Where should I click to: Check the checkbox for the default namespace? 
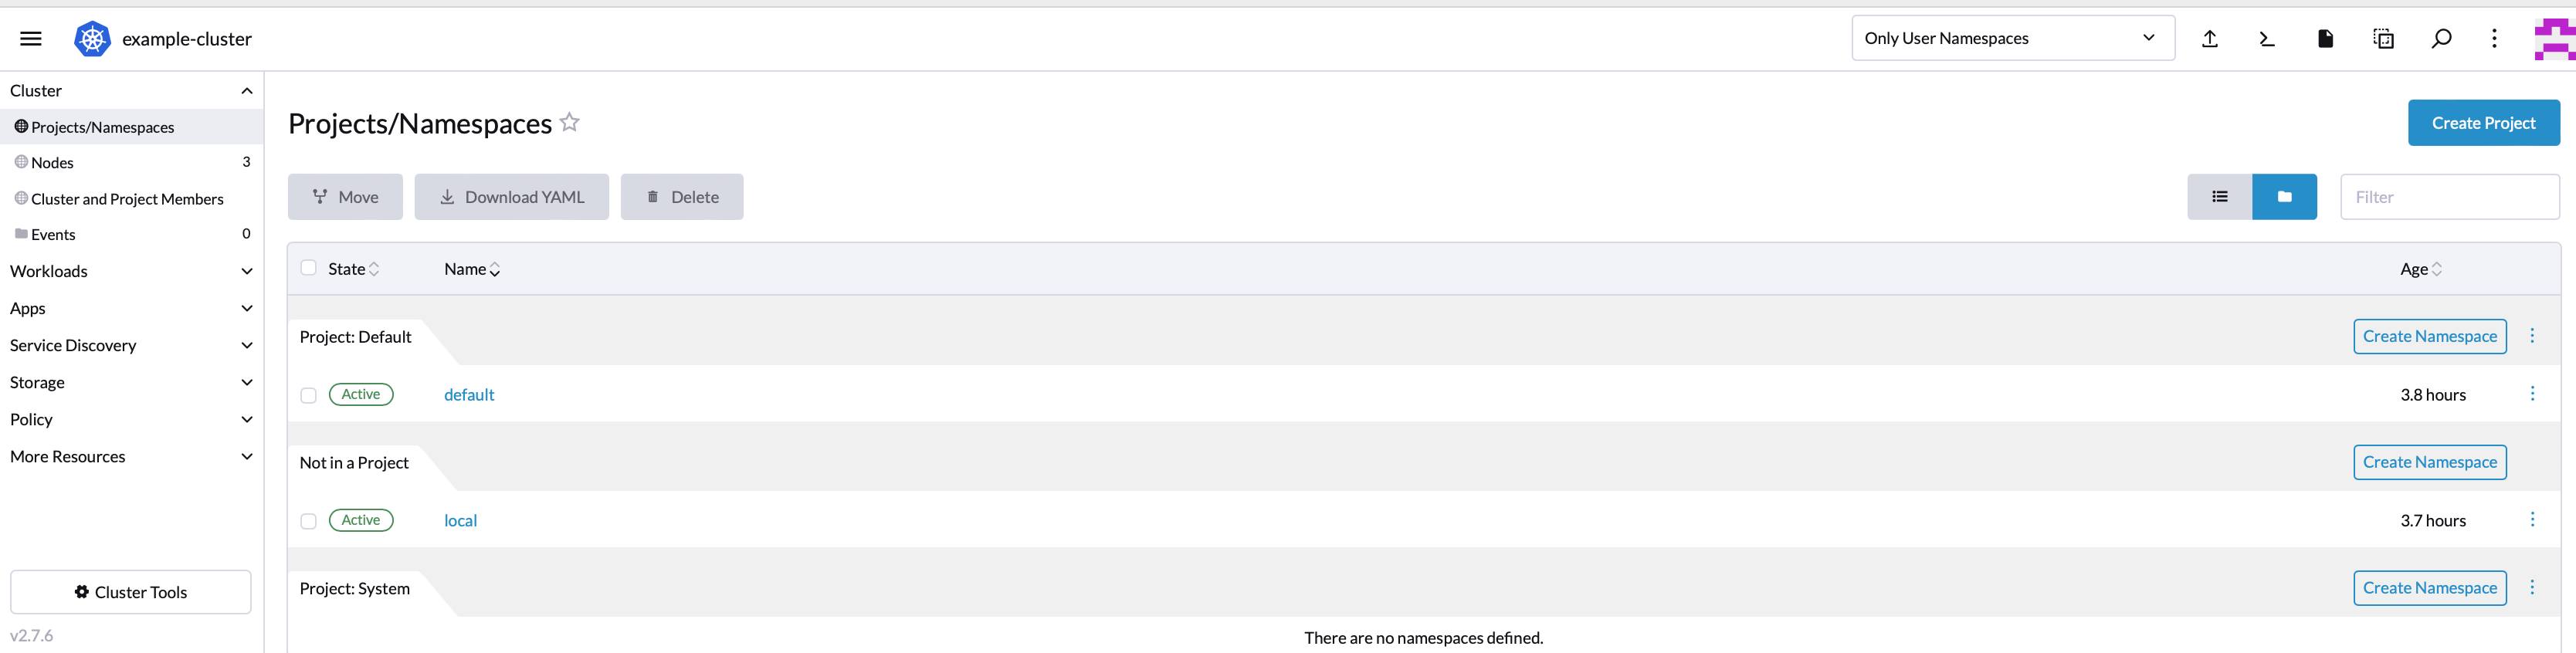[308, 394]
